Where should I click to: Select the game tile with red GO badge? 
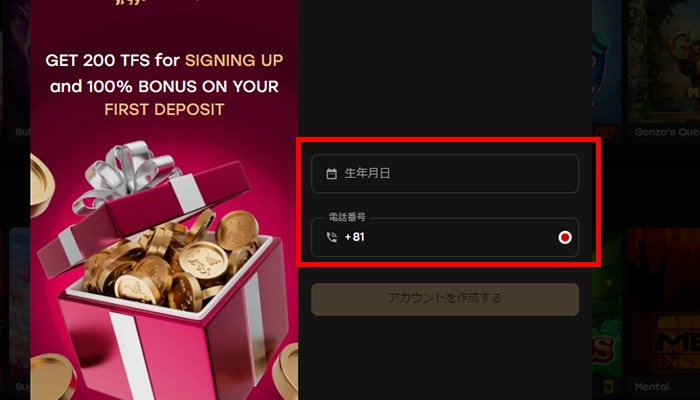(606, 71)
